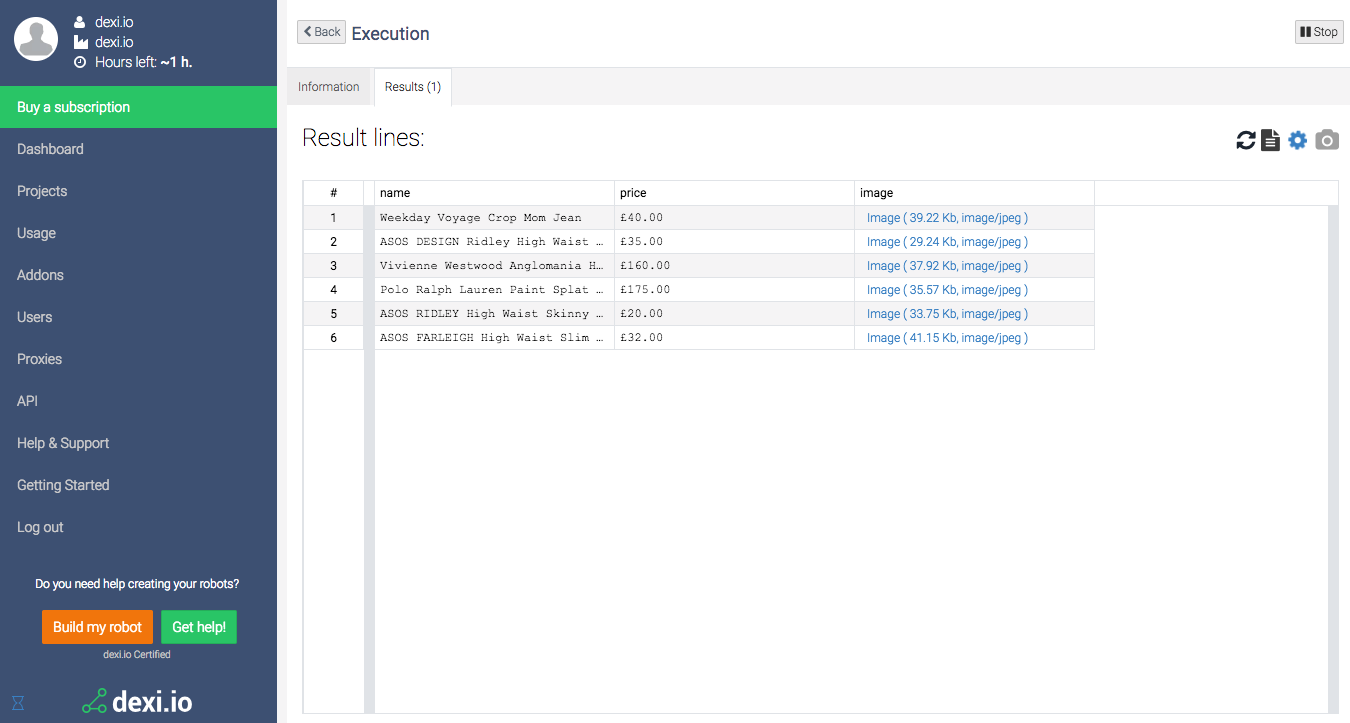Image resolution: width=1350 pixels, height=723 pixels.
Task: Select the Vivienne Westwood Anglomania name cell
Action: [x=494, y=266]
